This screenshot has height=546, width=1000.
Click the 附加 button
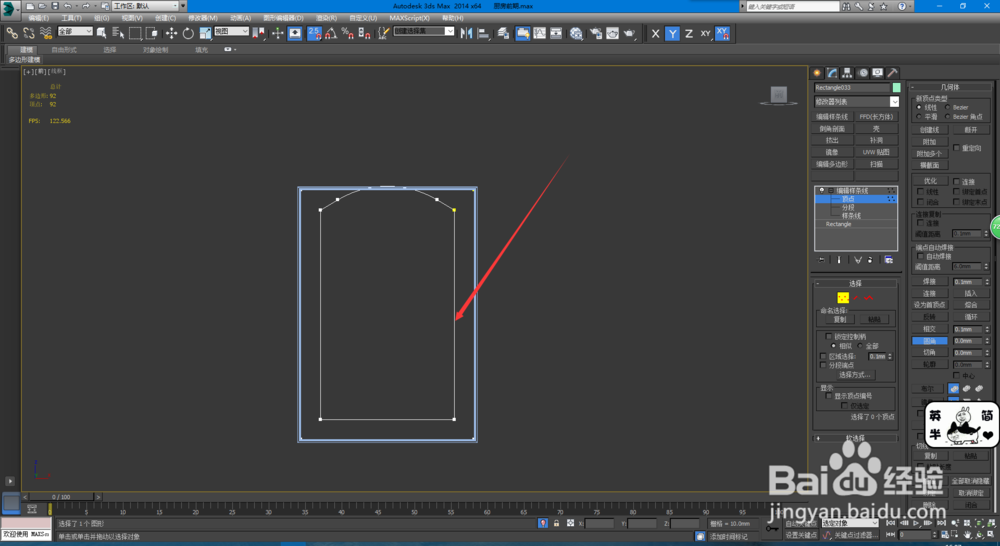[x=930, y=142]
